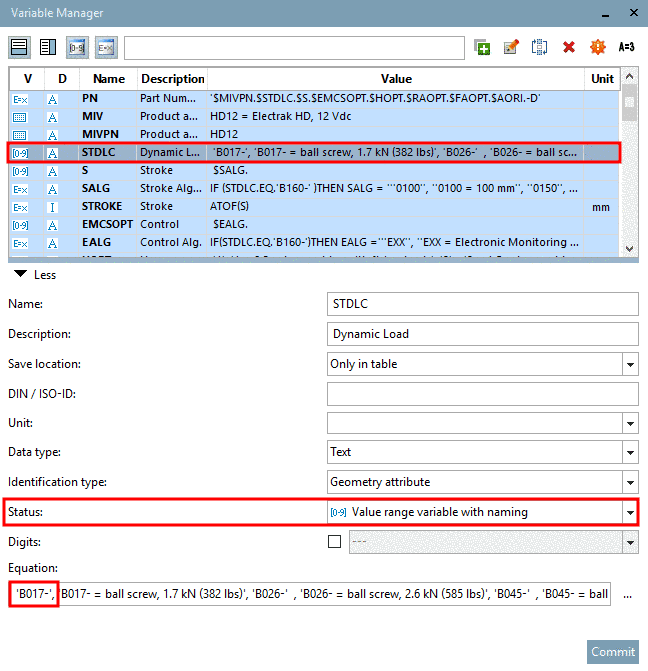Click the Value column header
Screen dimensions: 648x671
click(x=396, y=79)
